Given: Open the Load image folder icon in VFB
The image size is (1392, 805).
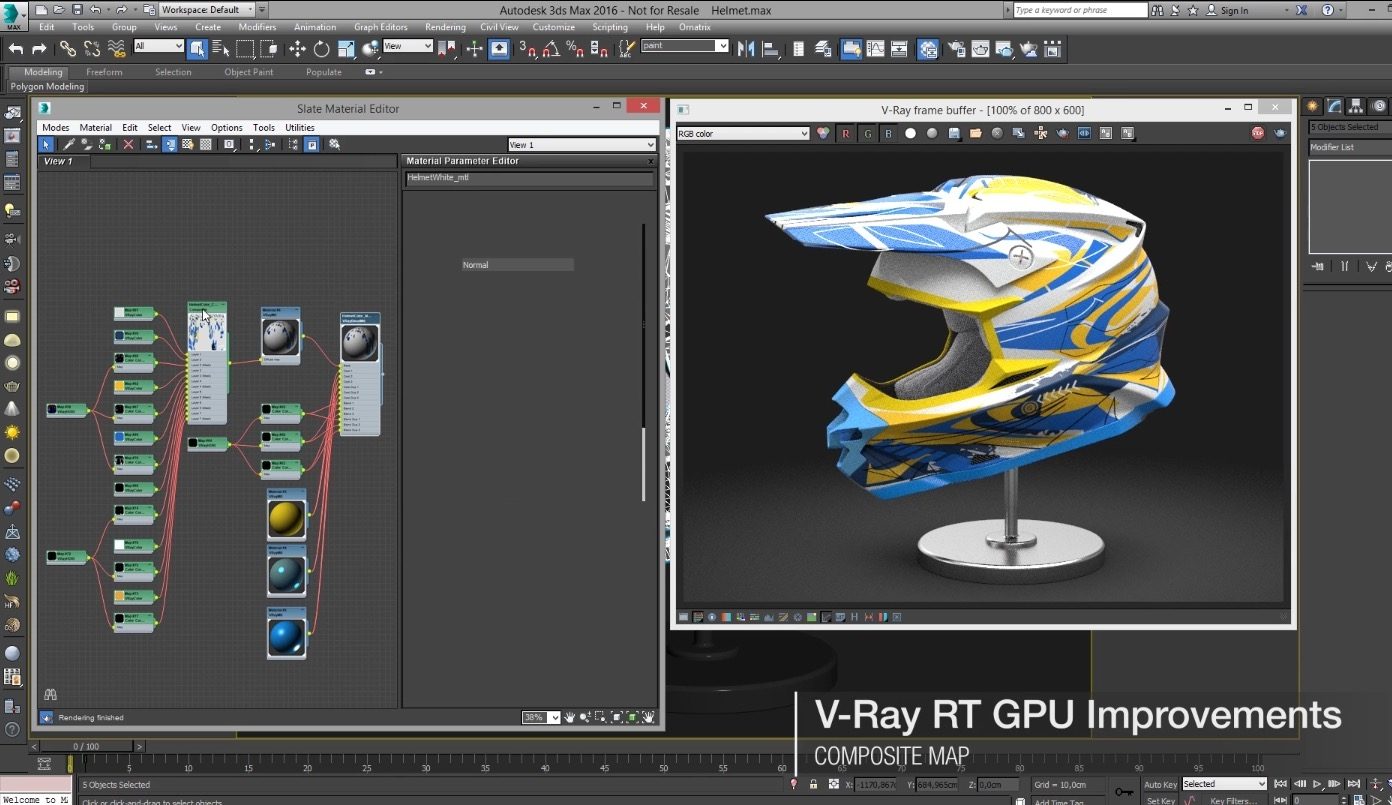Looking at the screenshot, I should tap(975, 133).
